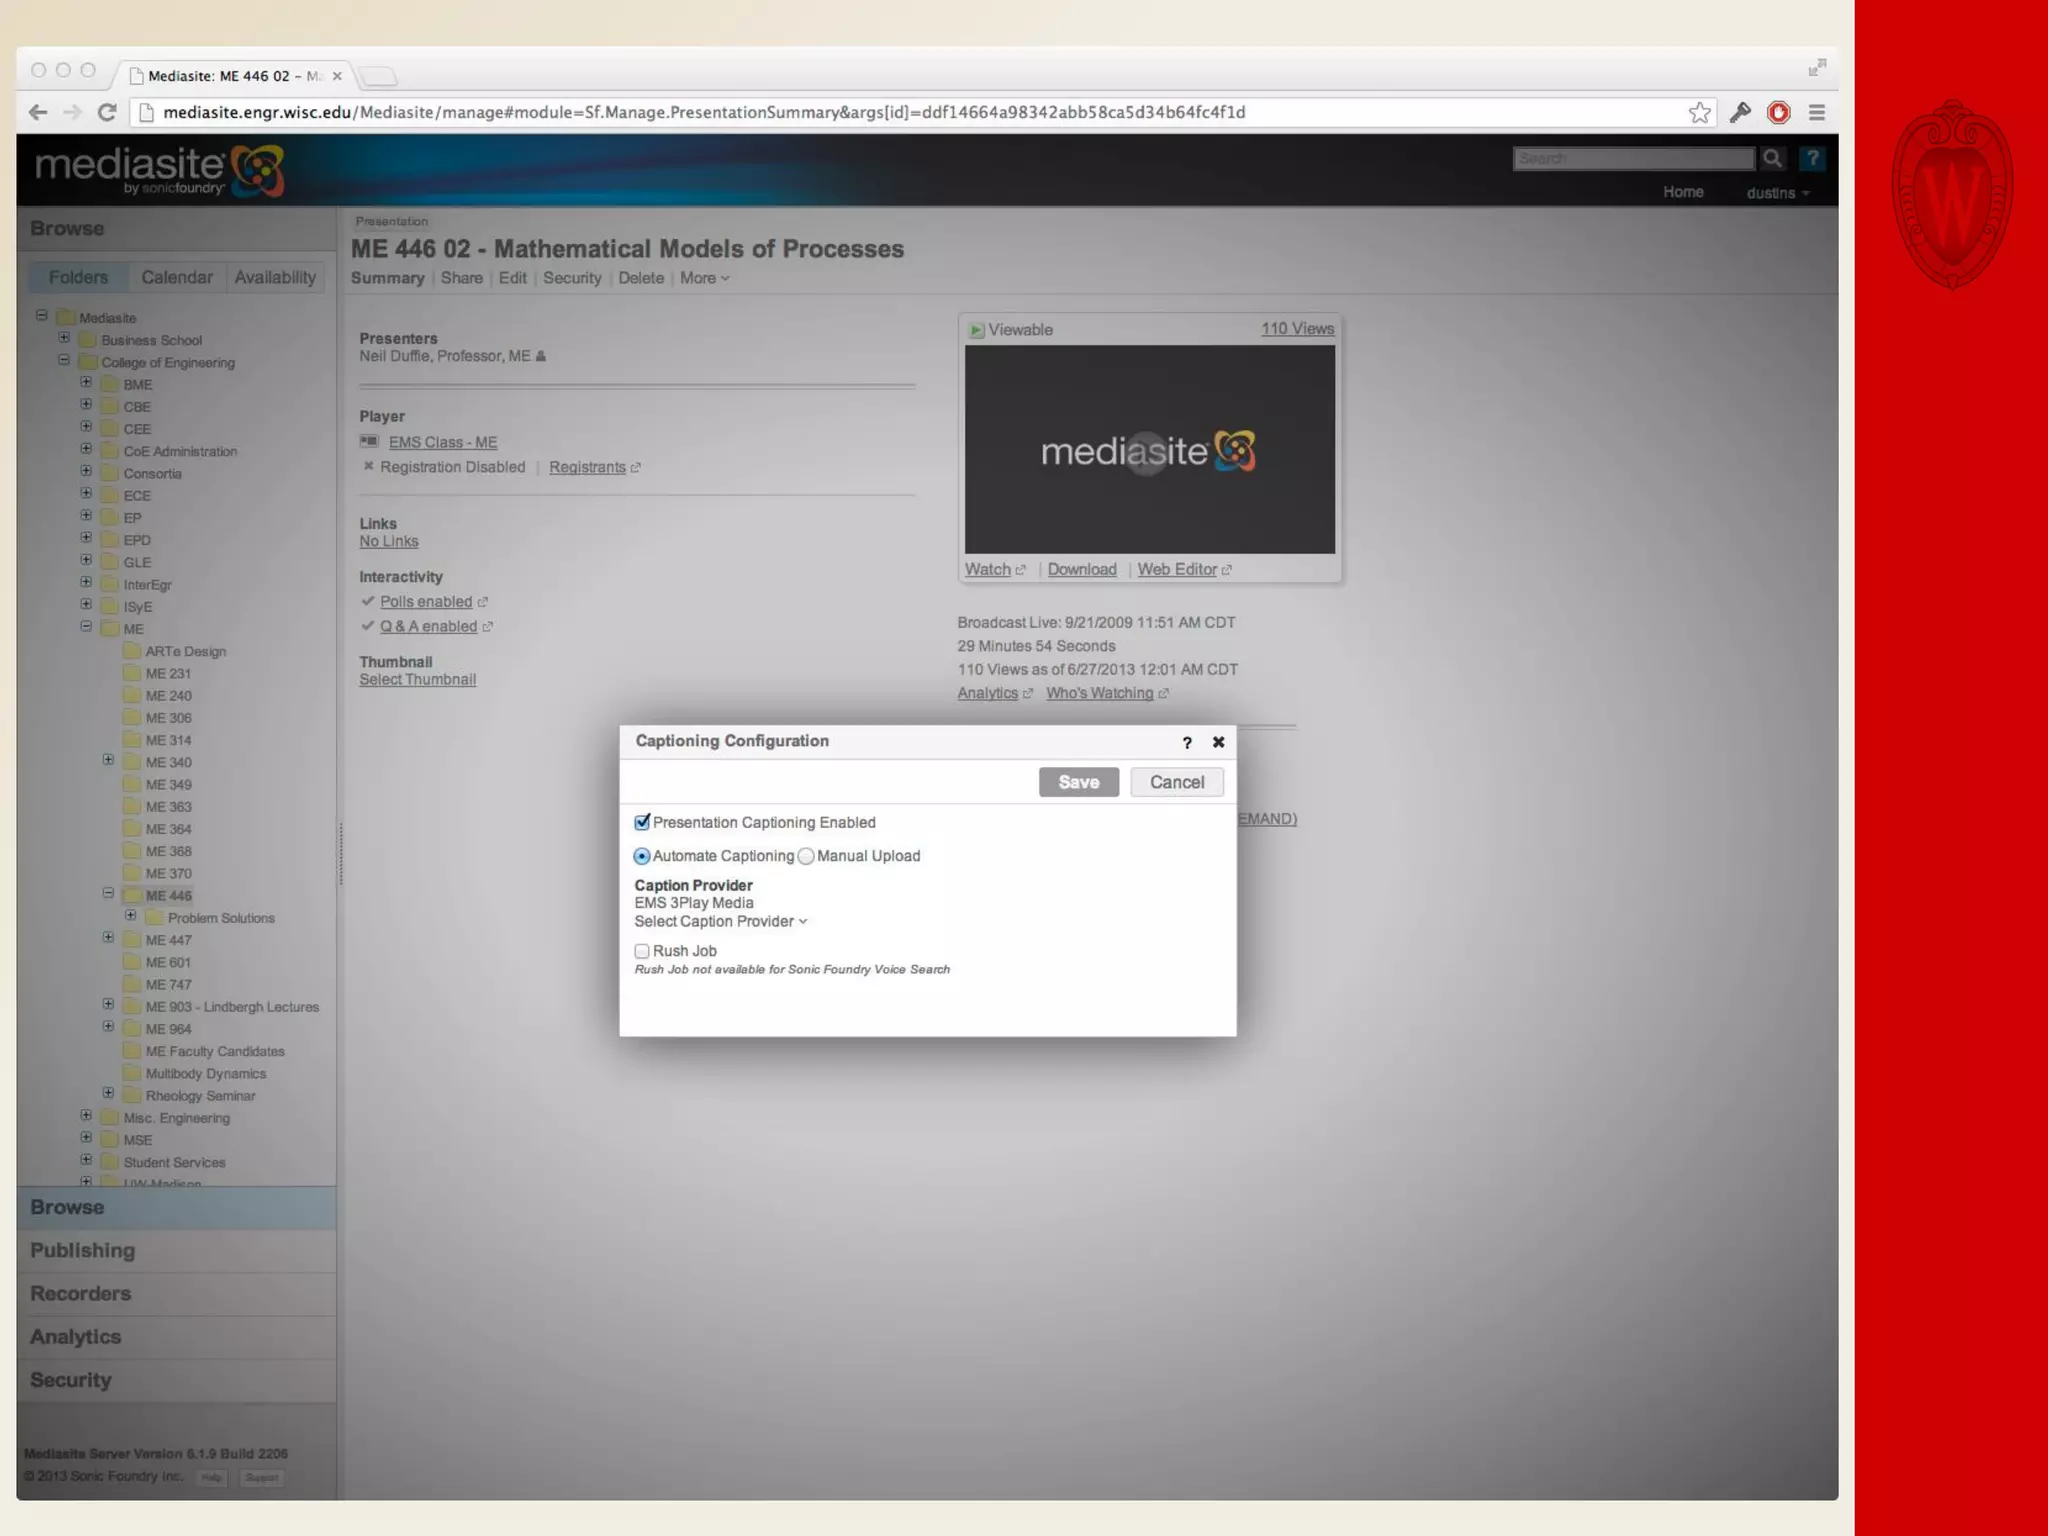Screen dimensions: 2048x1536
Task: Click the 110 Views link
Action: point(1297,329)
